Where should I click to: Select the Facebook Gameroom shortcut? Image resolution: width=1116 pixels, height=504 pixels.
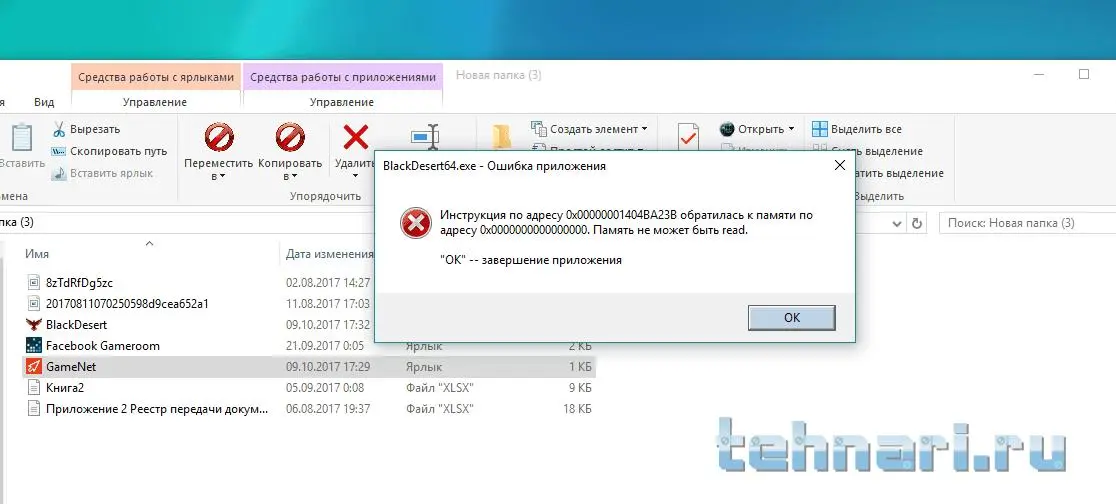(102, 346)
